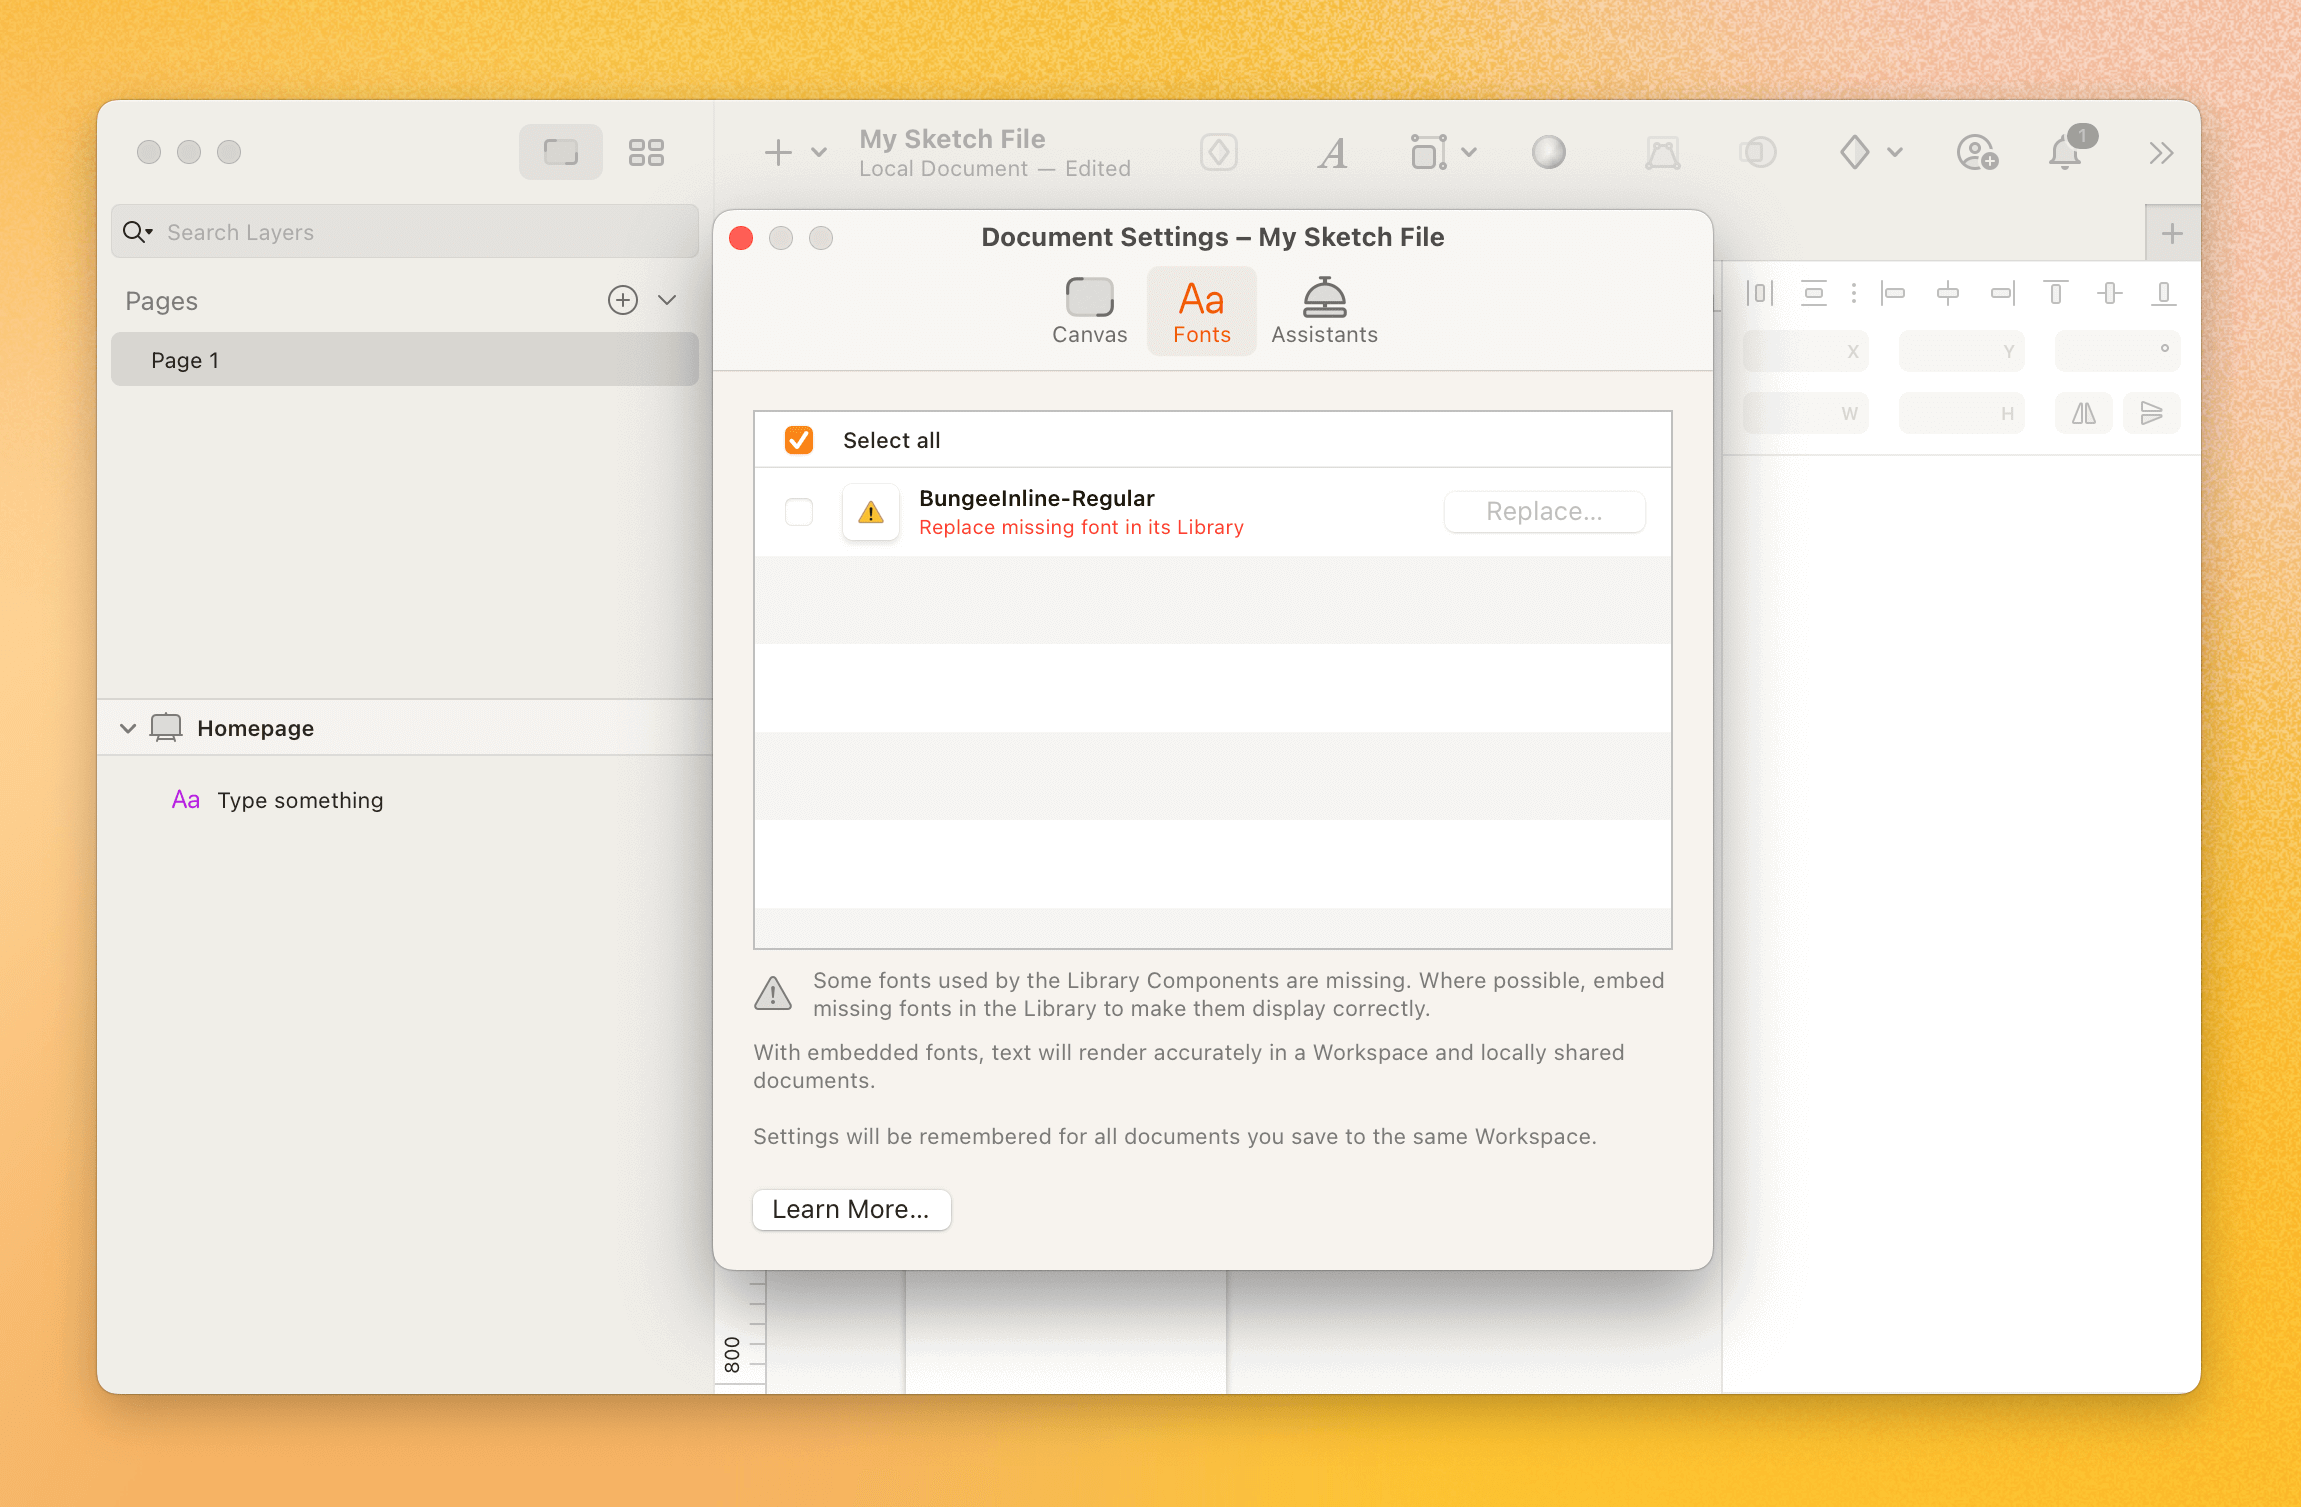Image resolution: width=2301 pixels, height=1507 pixels.
Task: Click the vector edit tool icon
Action: point(1663,153)
